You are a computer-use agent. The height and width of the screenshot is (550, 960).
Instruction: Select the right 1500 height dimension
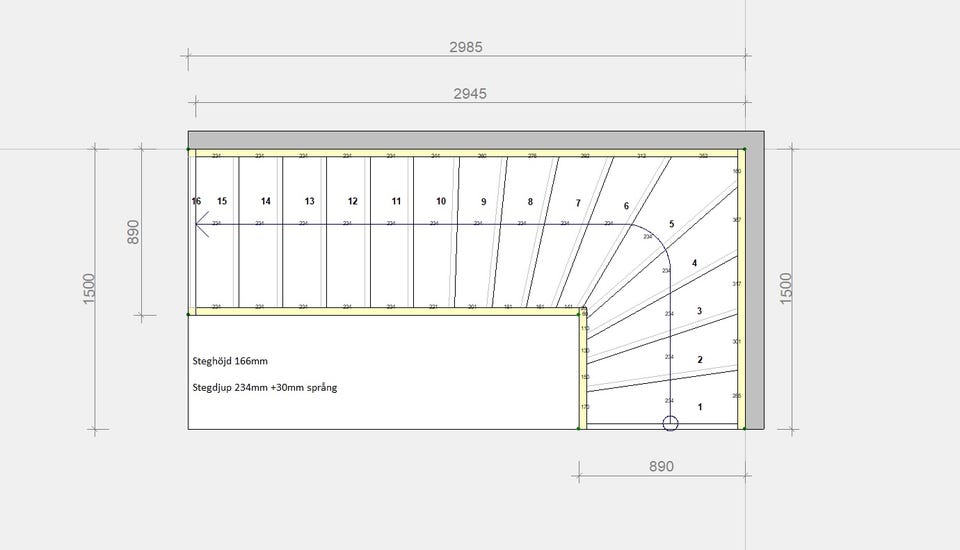[x=787, y=288]
